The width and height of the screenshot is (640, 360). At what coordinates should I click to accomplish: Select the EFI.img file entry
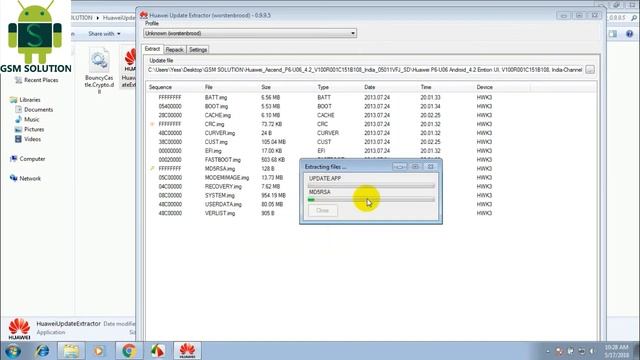coord(213,151)
